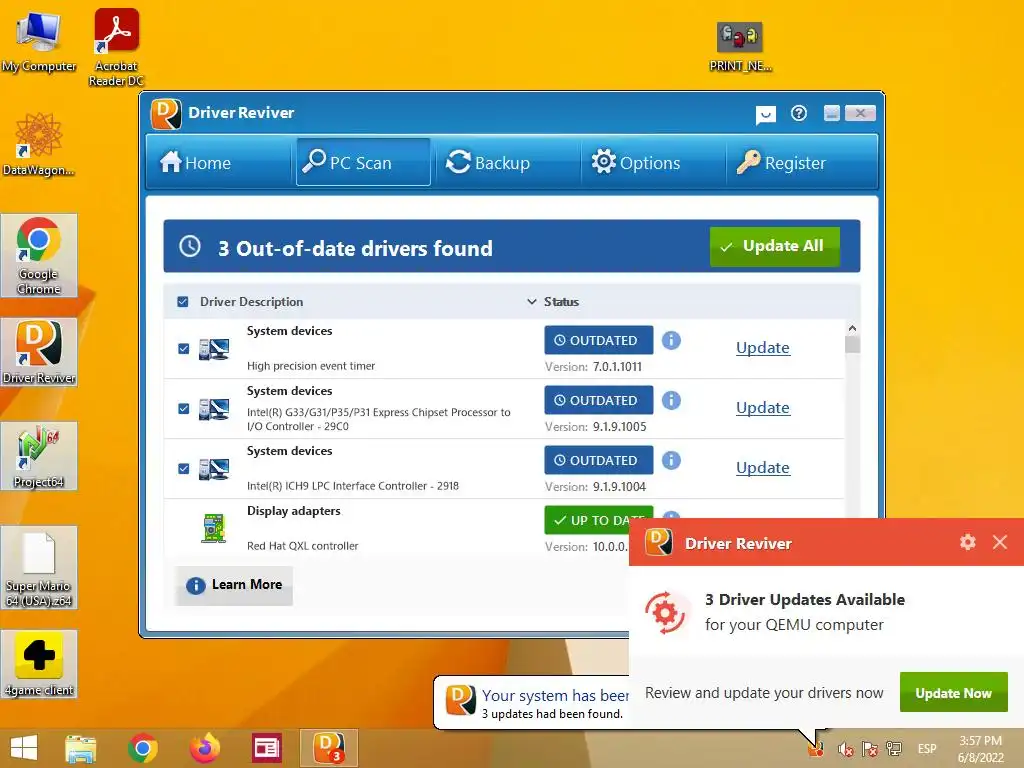This screenshot has height=768, width=1024.
Task: Open Acrobat Reader DC desktop shortcut
Action: click(x=116, y=47)
